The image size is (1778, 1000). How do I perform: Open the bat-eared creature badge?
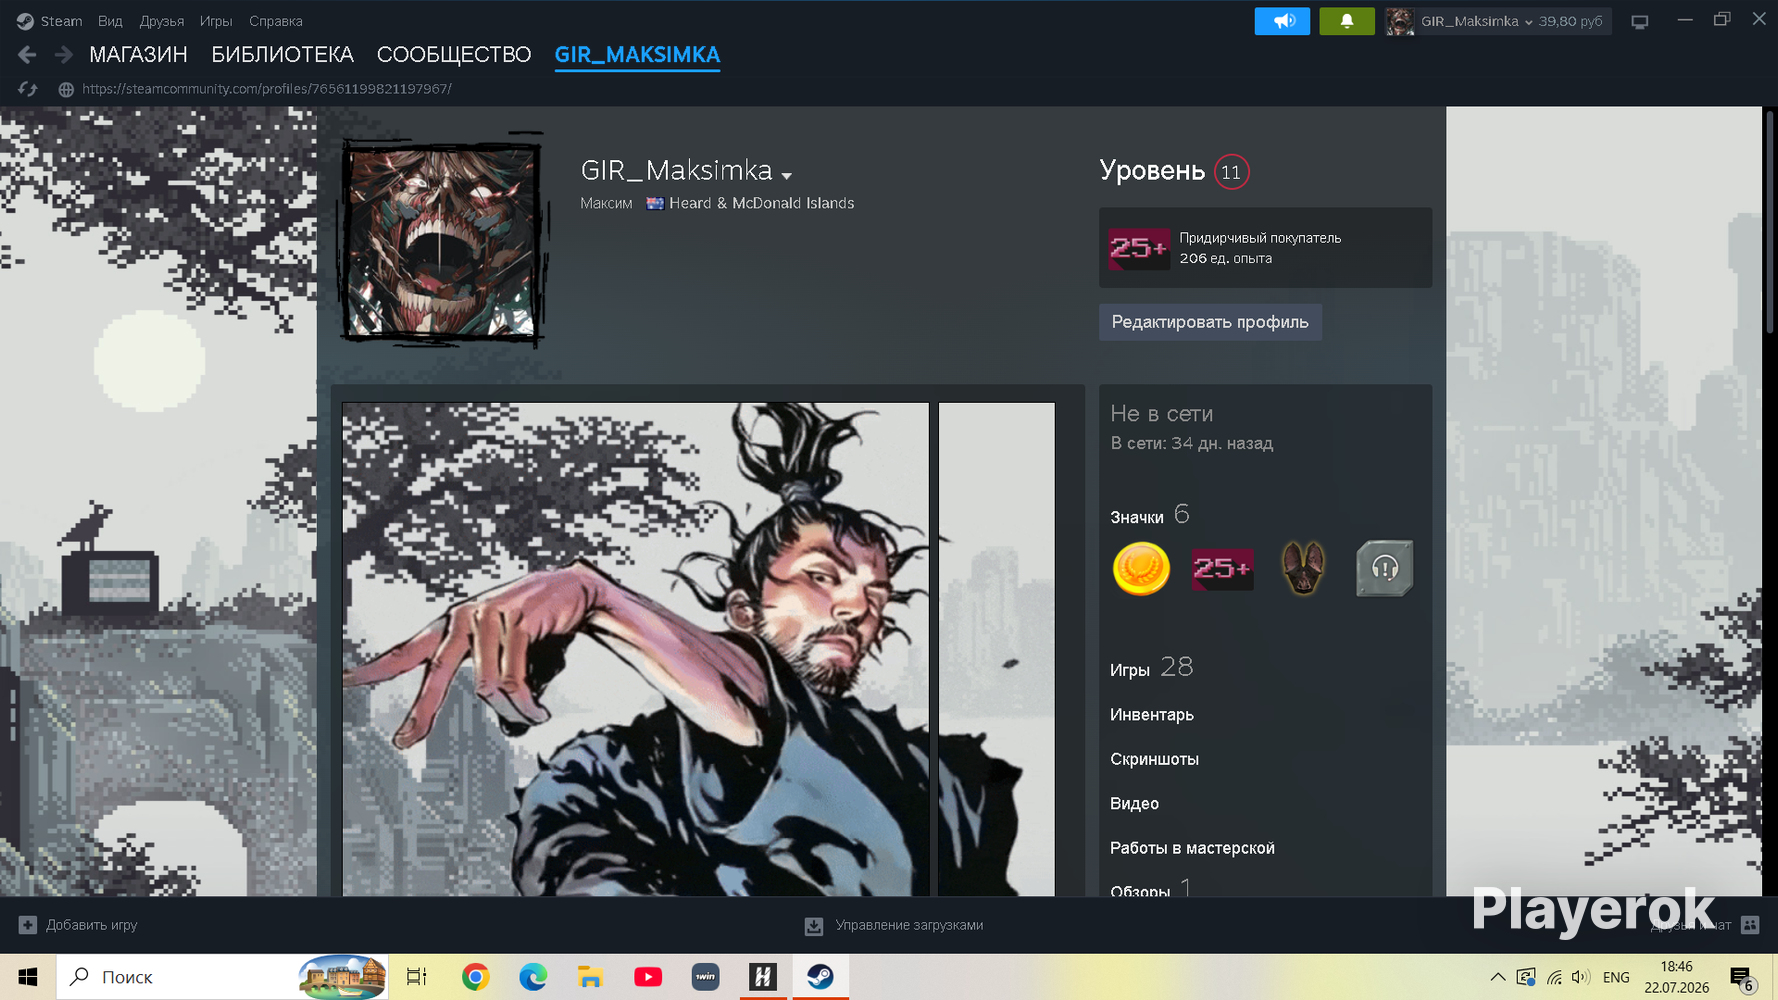1303,568
